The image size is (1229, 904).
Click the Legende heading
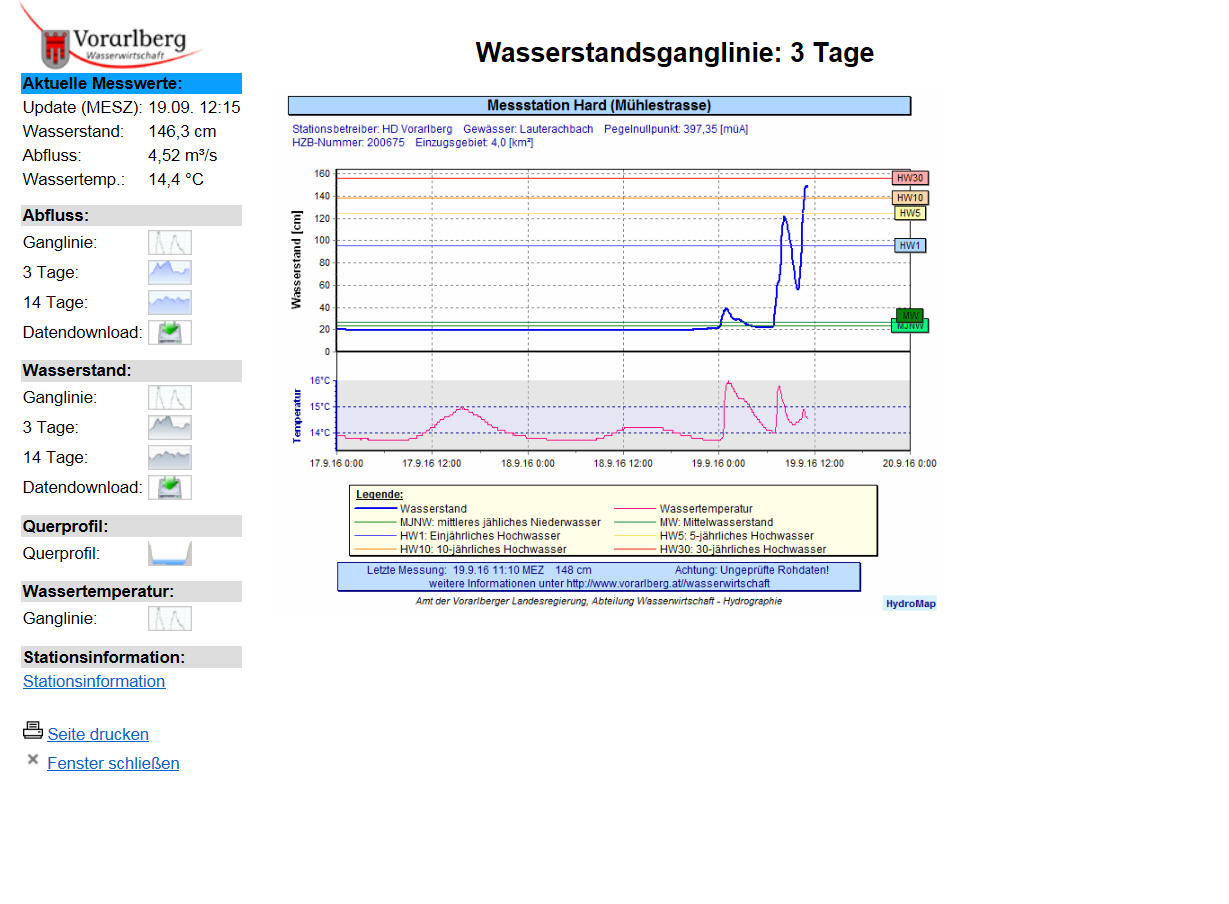click(379, 494)
